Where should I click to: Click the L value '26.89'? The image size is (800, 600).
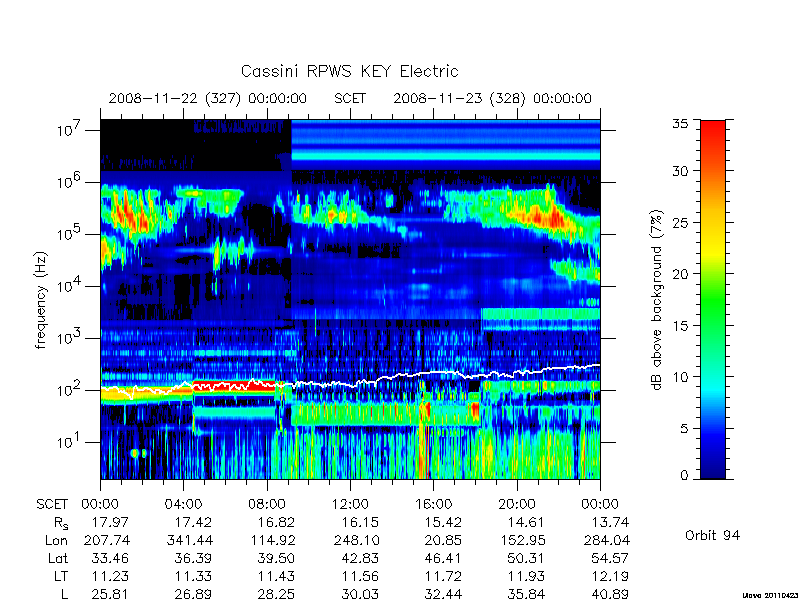point(193,594)
